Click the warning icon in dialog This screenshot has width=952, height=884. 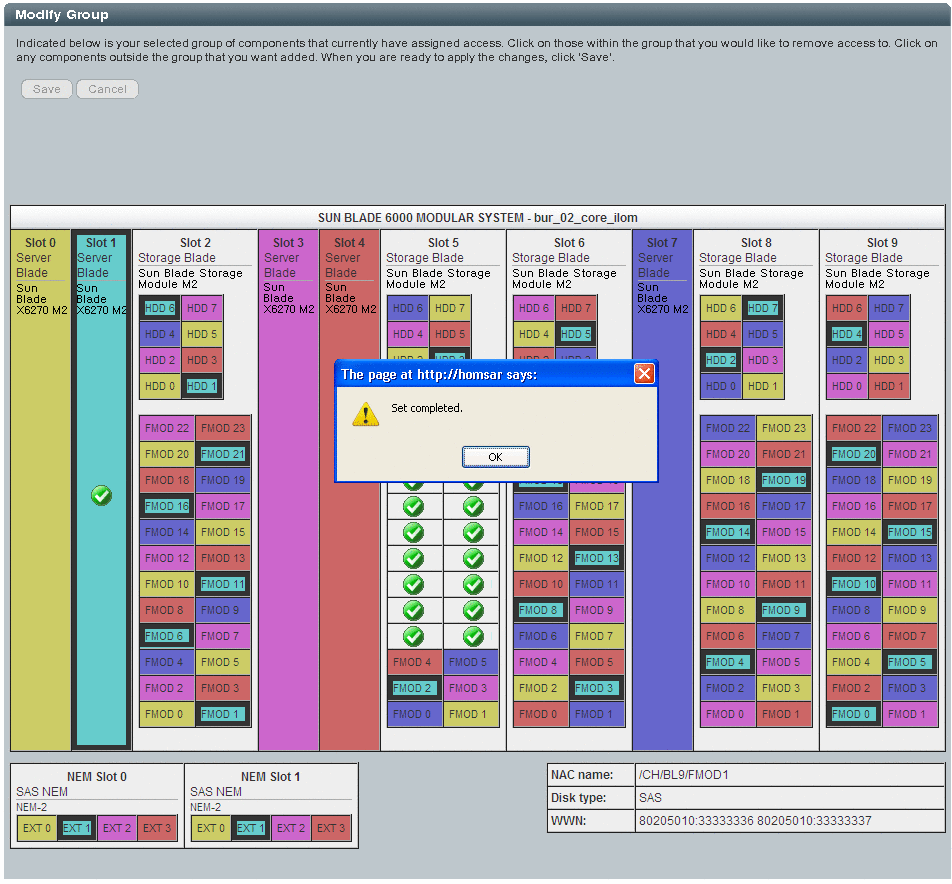(x=366, y=414)
